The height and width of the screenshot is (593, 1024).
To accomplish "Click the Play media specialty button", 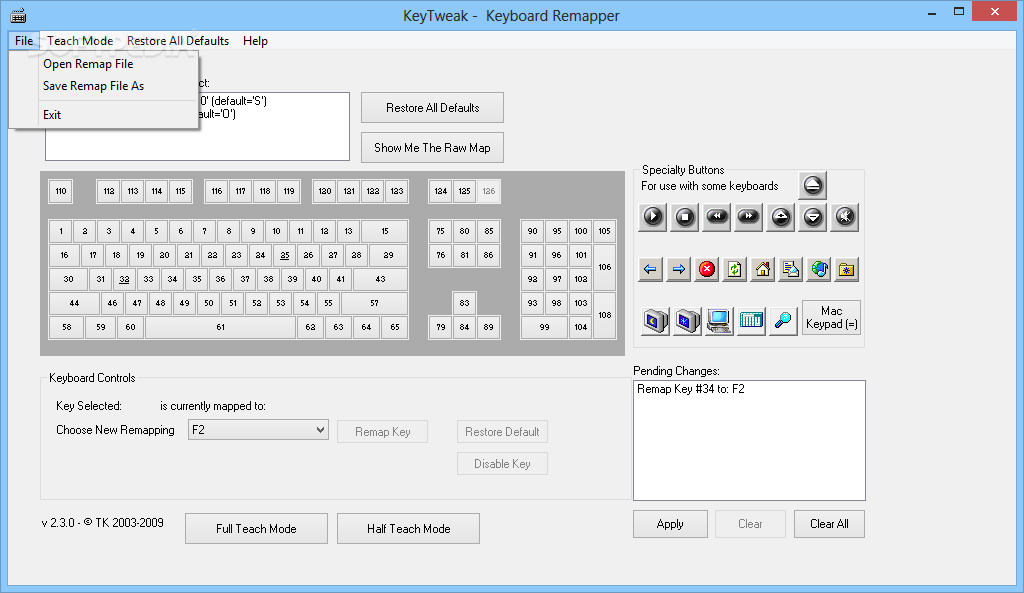I will point(652,217).
